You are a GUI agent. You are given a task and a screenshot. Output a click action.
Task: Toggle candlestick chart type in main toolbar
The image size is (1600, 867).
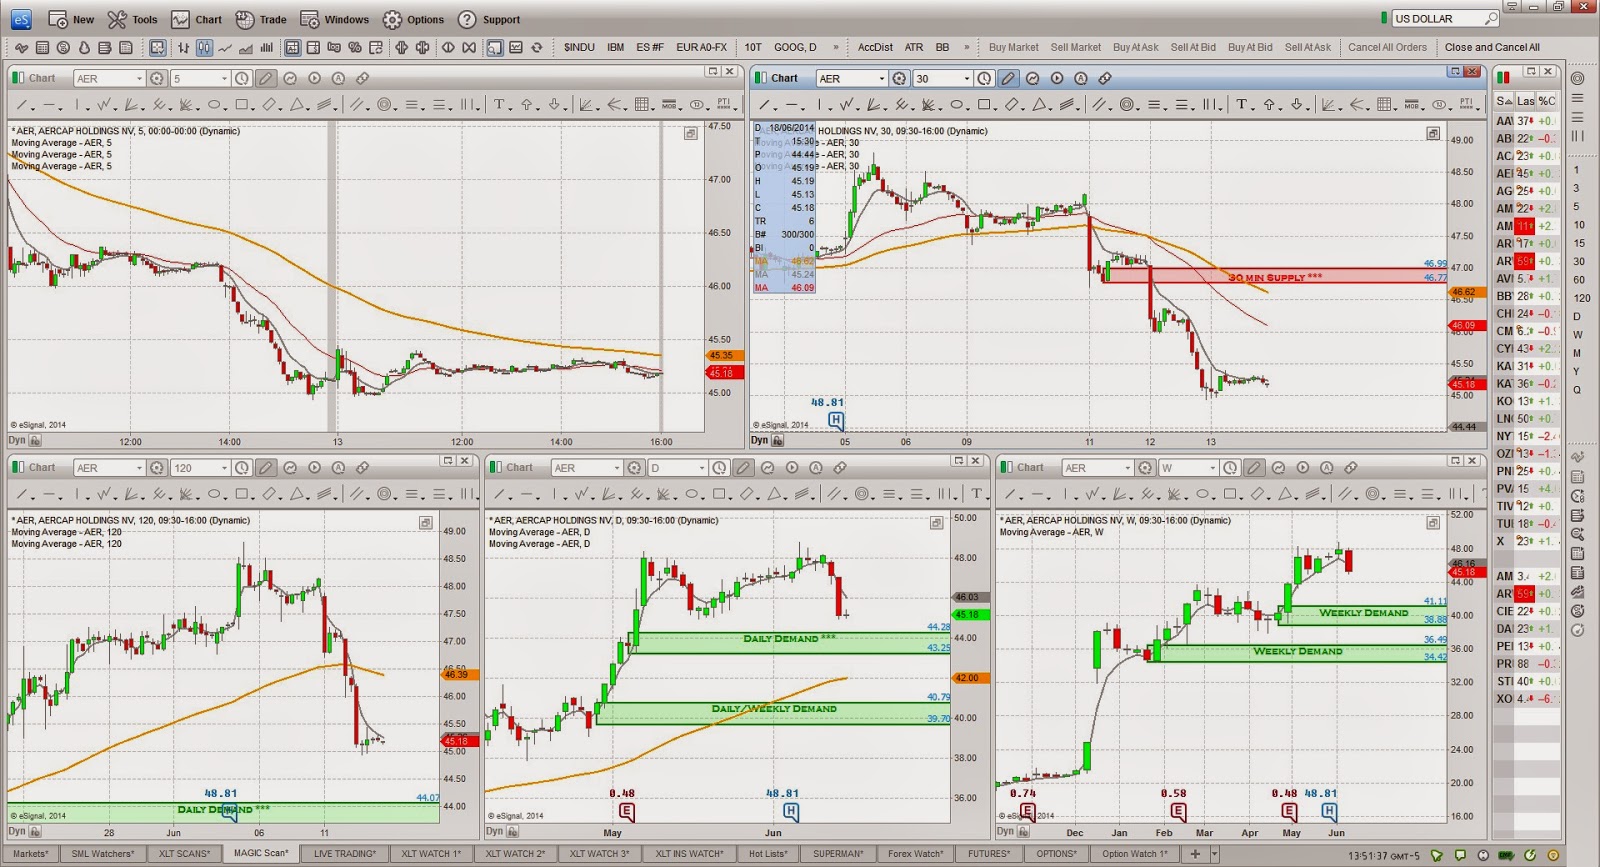pyautogui.click(x=204, y=47)
